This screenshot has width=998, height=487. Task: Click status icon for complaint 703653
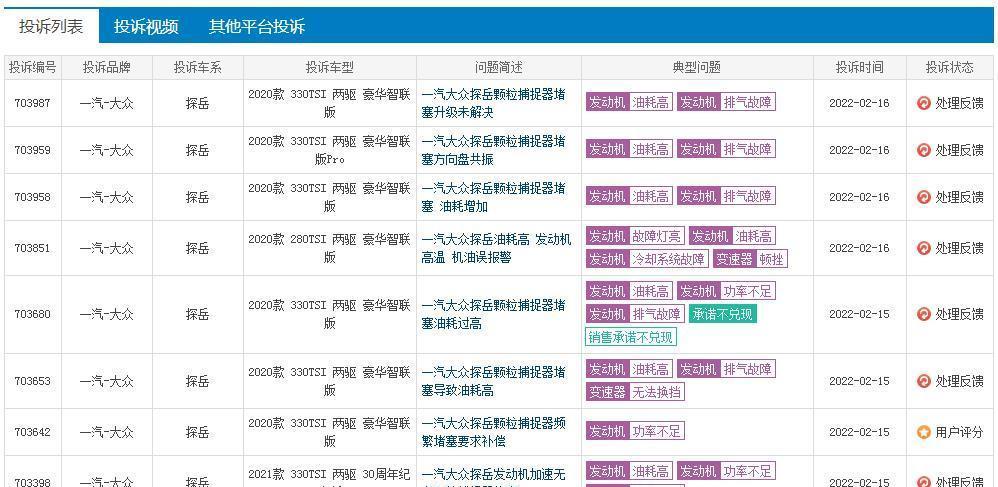click(924, 381)
